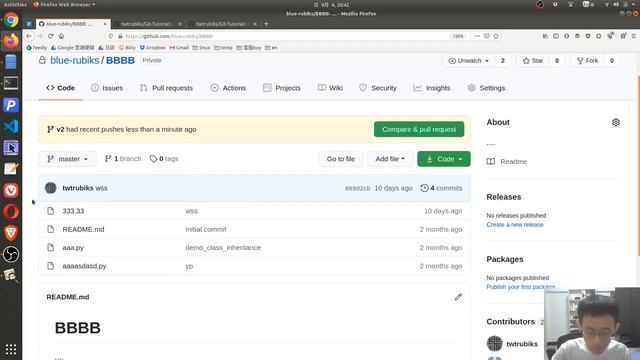
Task: Go to the Actions tab
Action: pyautogui.click(x=228, y=88)
